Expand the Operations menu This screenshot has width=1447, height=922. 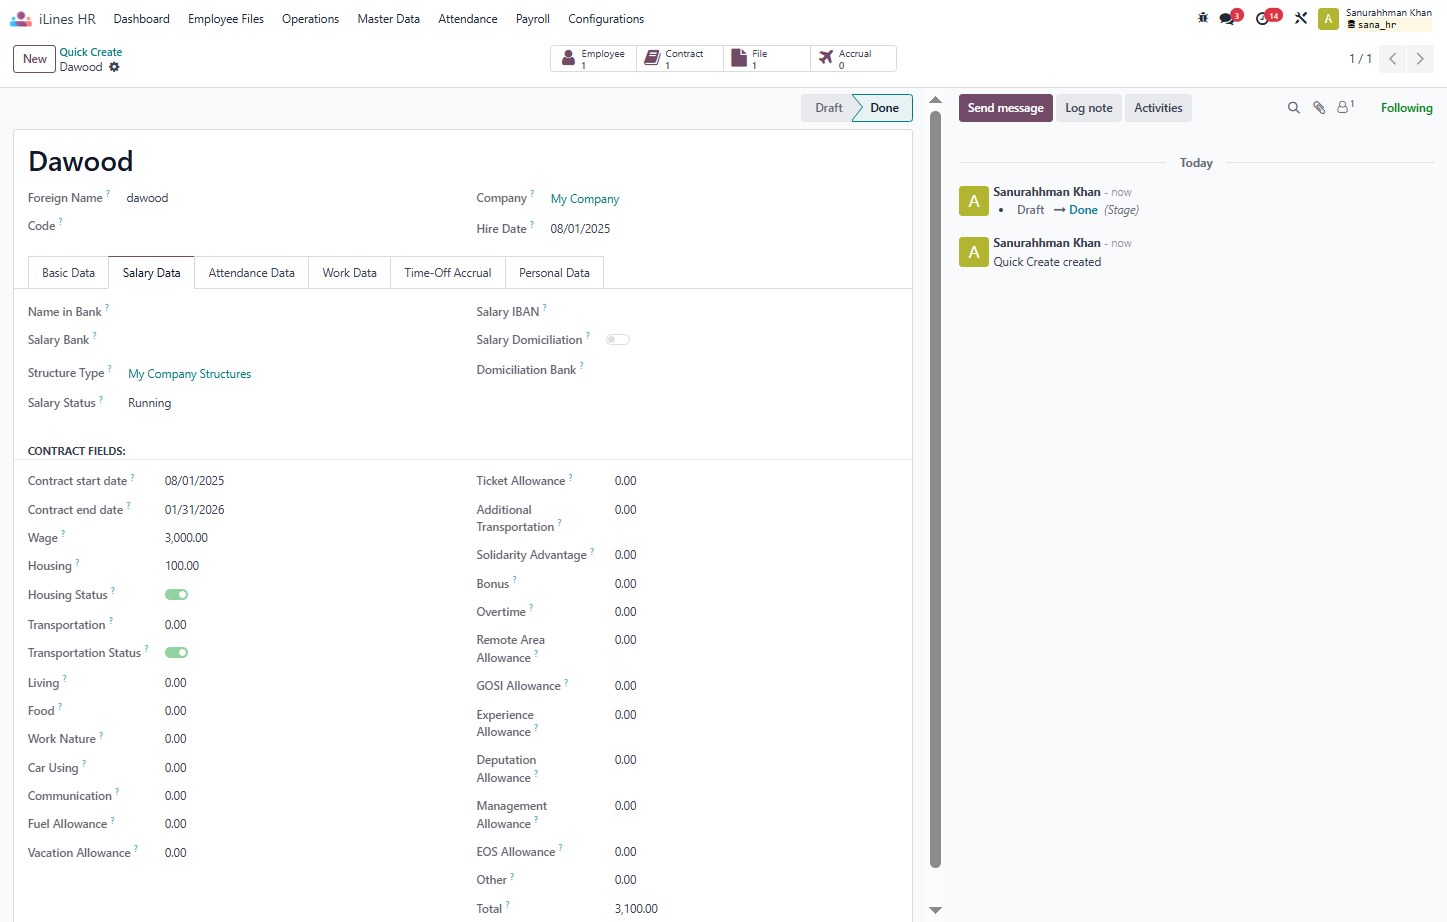pyautogui.click(x=310, y=19)
